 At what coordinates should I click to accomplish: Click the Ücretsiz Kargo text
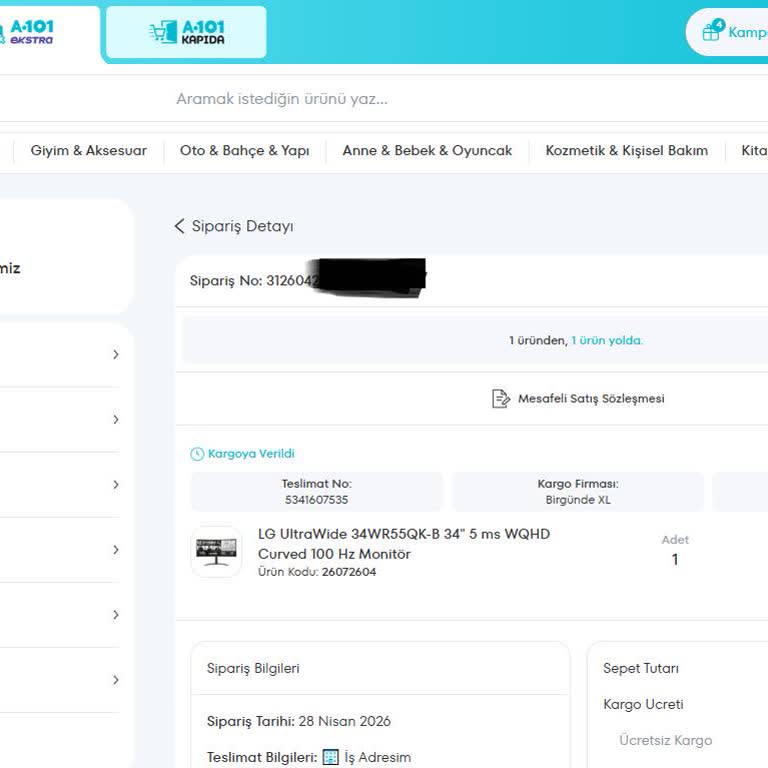tap(666, 740)
